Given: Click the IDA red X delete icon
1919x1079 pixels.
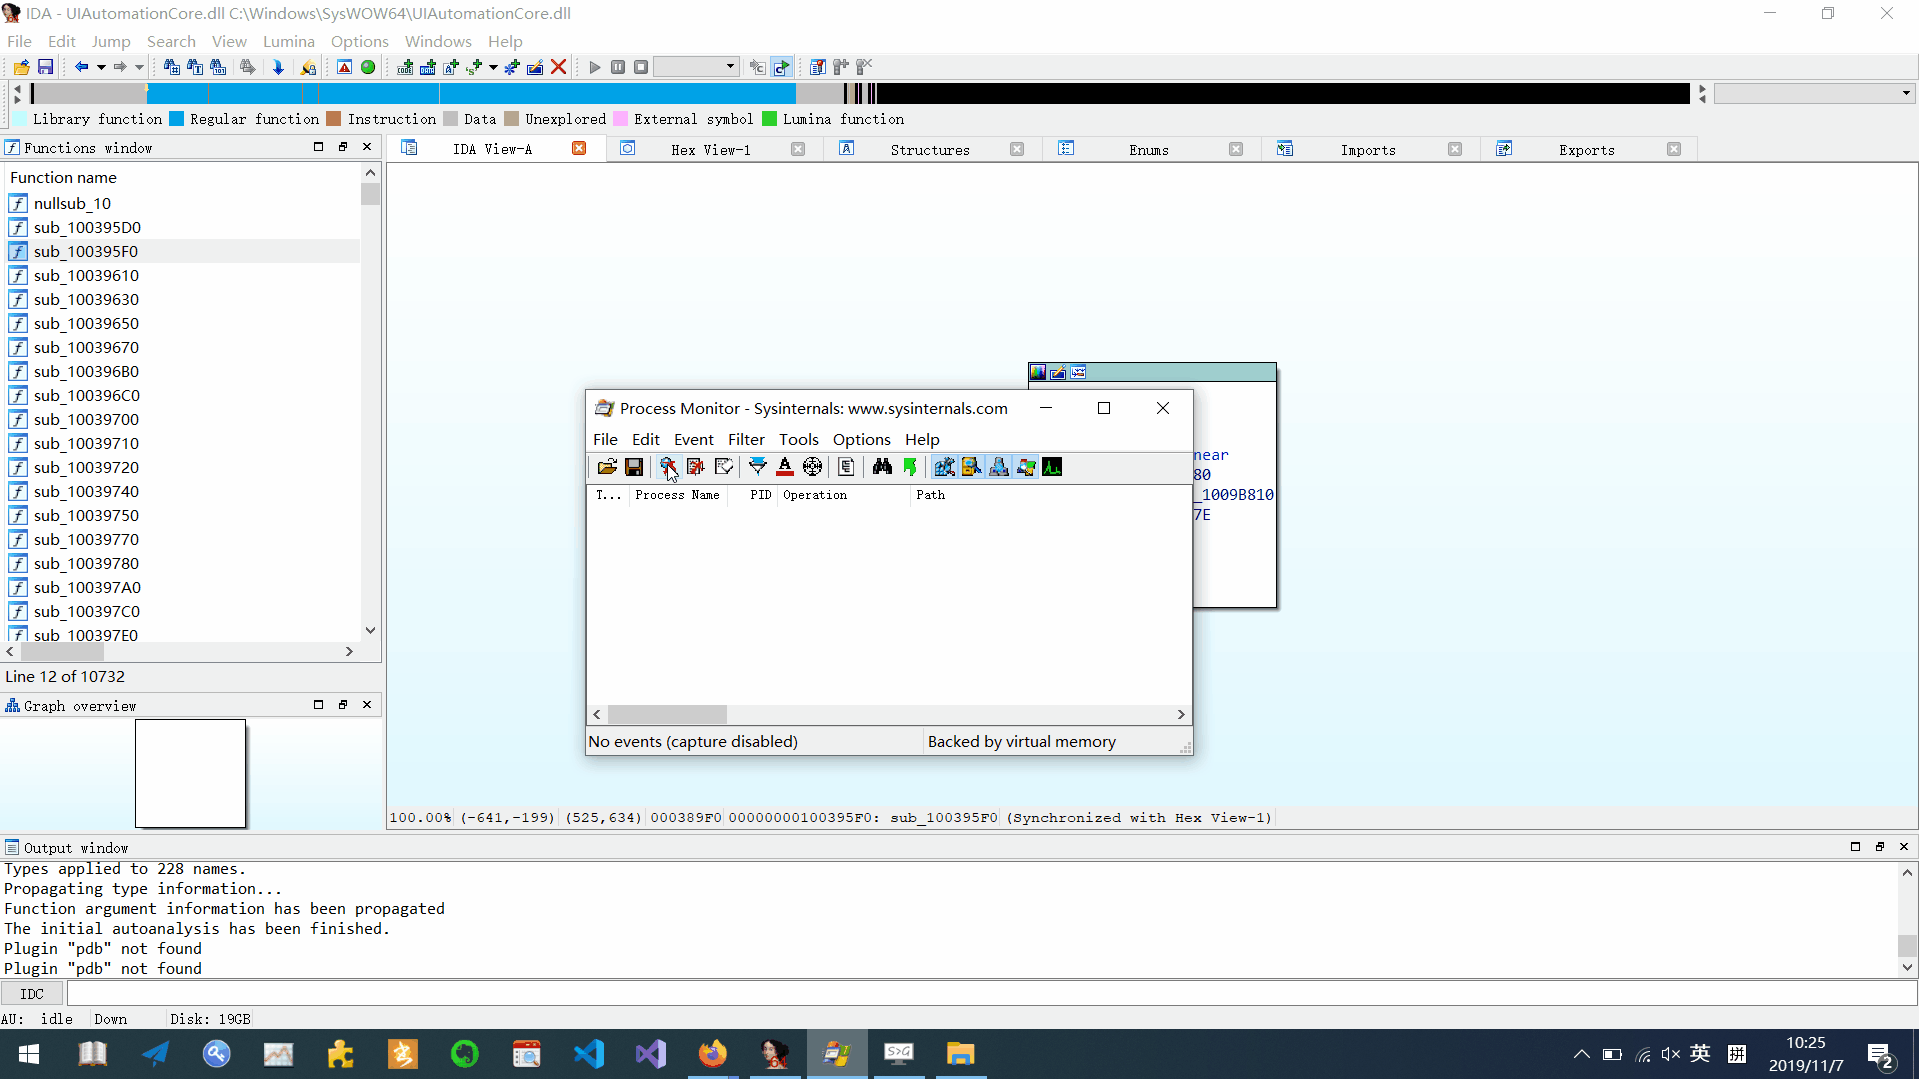Looking at the screenshot, I should coord(559,67).
